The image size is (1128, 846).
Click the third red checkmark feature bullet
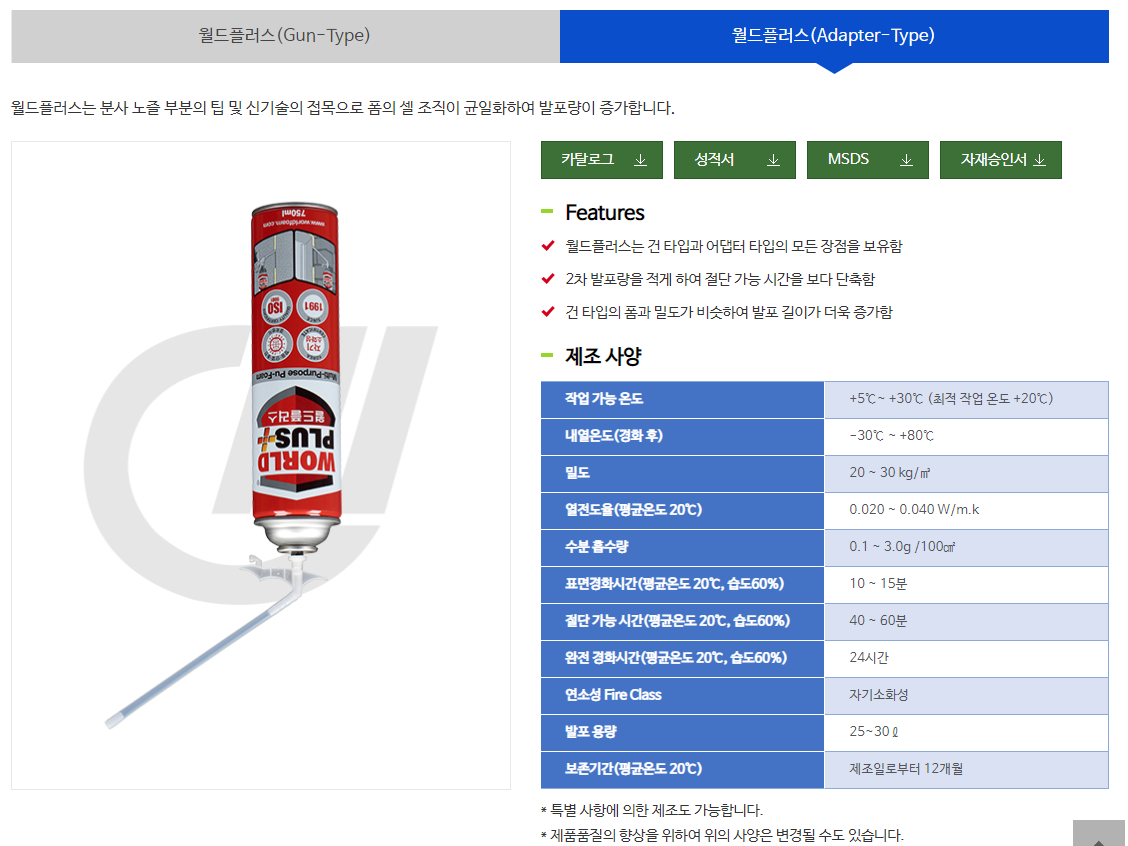548,311
